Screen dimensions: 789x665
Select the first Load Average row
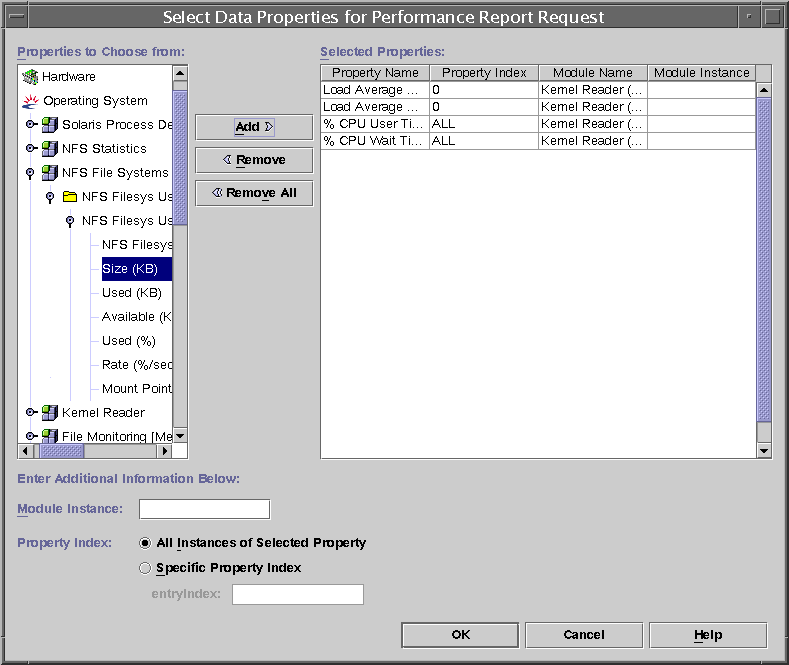[x=538, y=90]
